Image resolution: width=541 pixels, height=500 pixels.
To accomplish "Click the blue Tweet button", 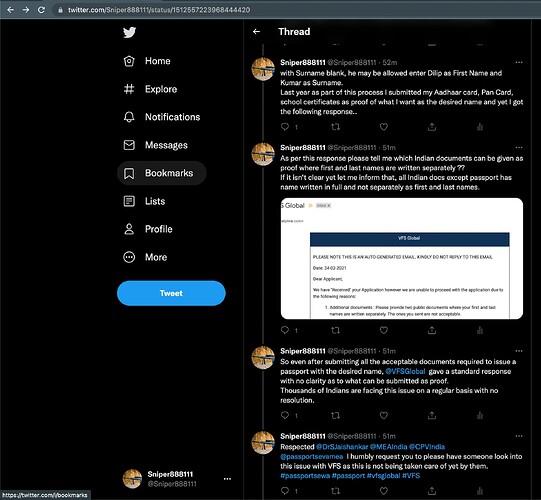I will coord(171,293).
